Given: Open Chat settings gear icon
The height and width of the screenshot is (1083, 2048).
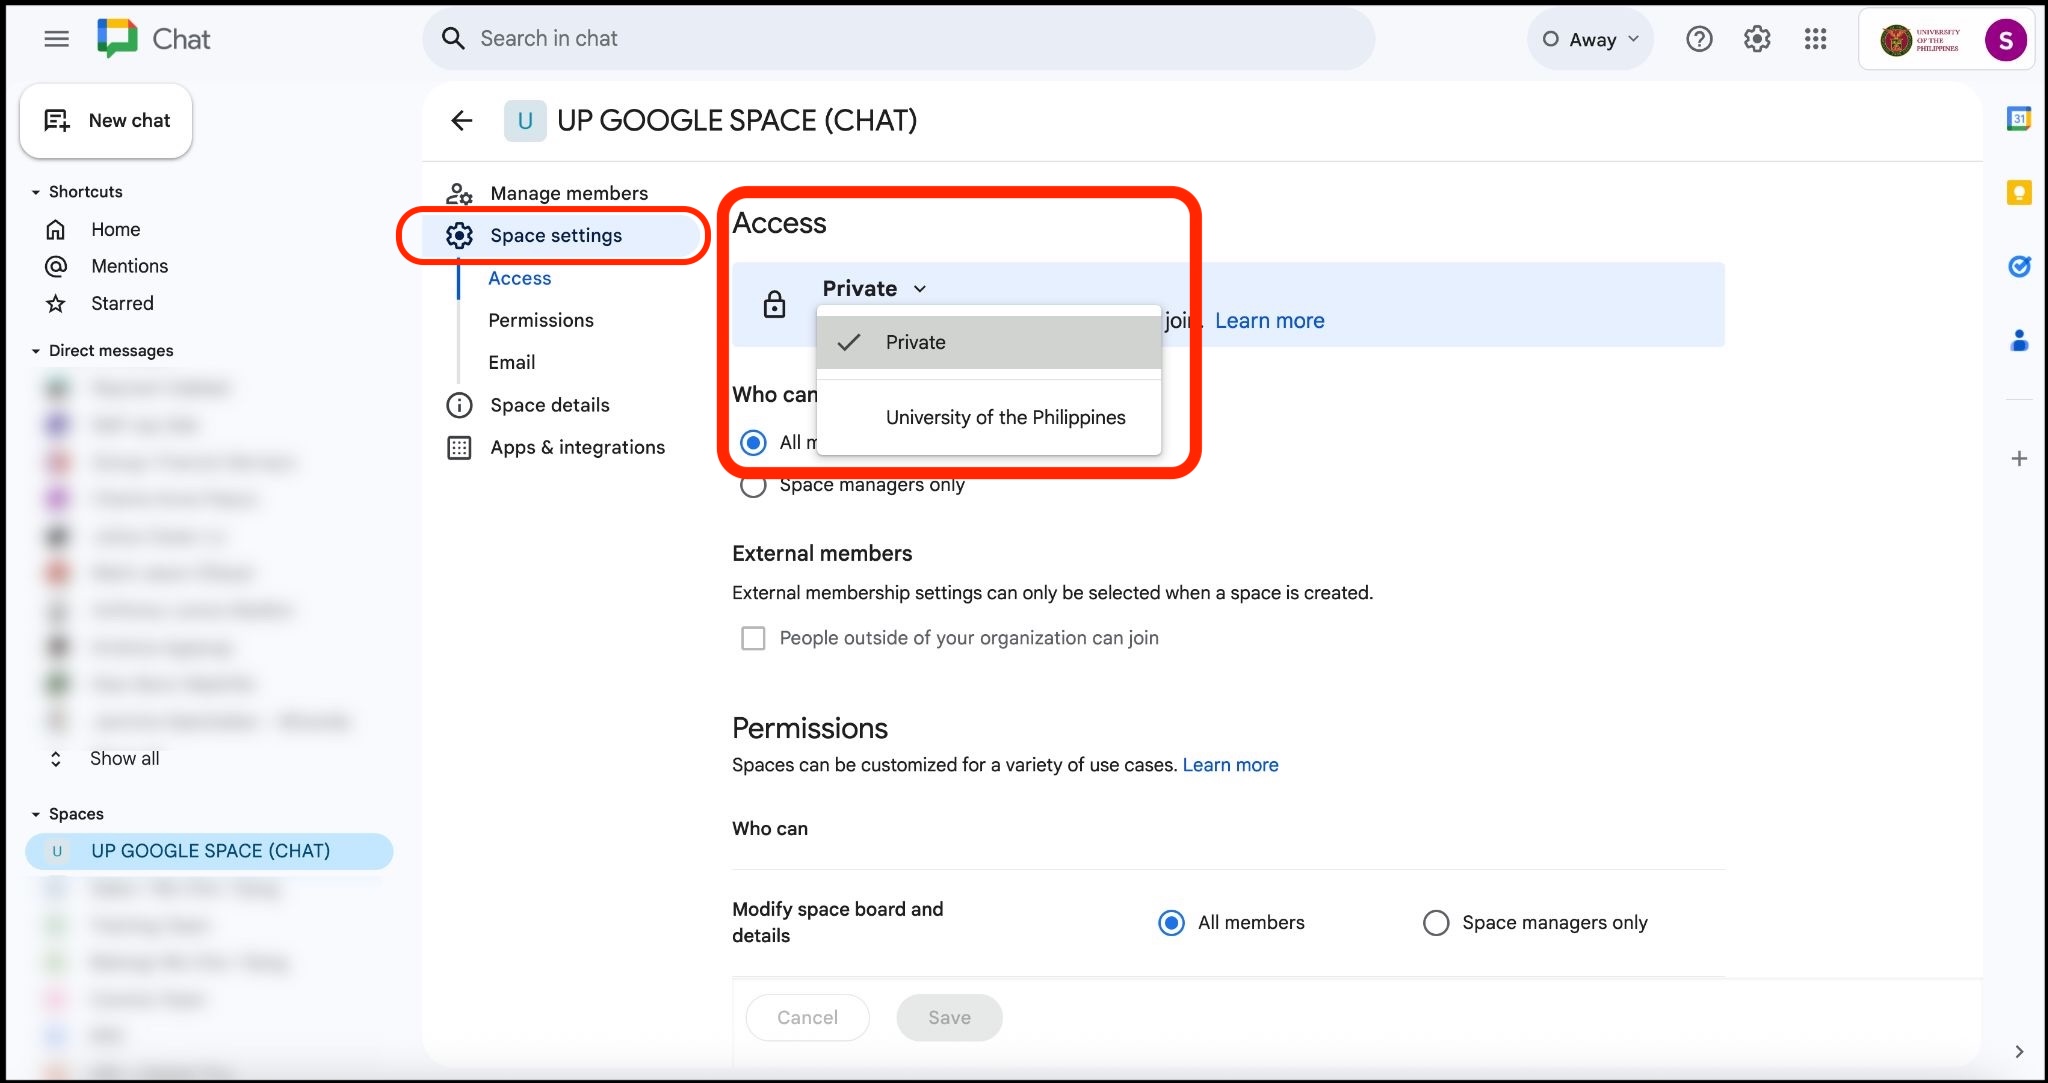Looking at the screenshot, I should pos(1757,39).
